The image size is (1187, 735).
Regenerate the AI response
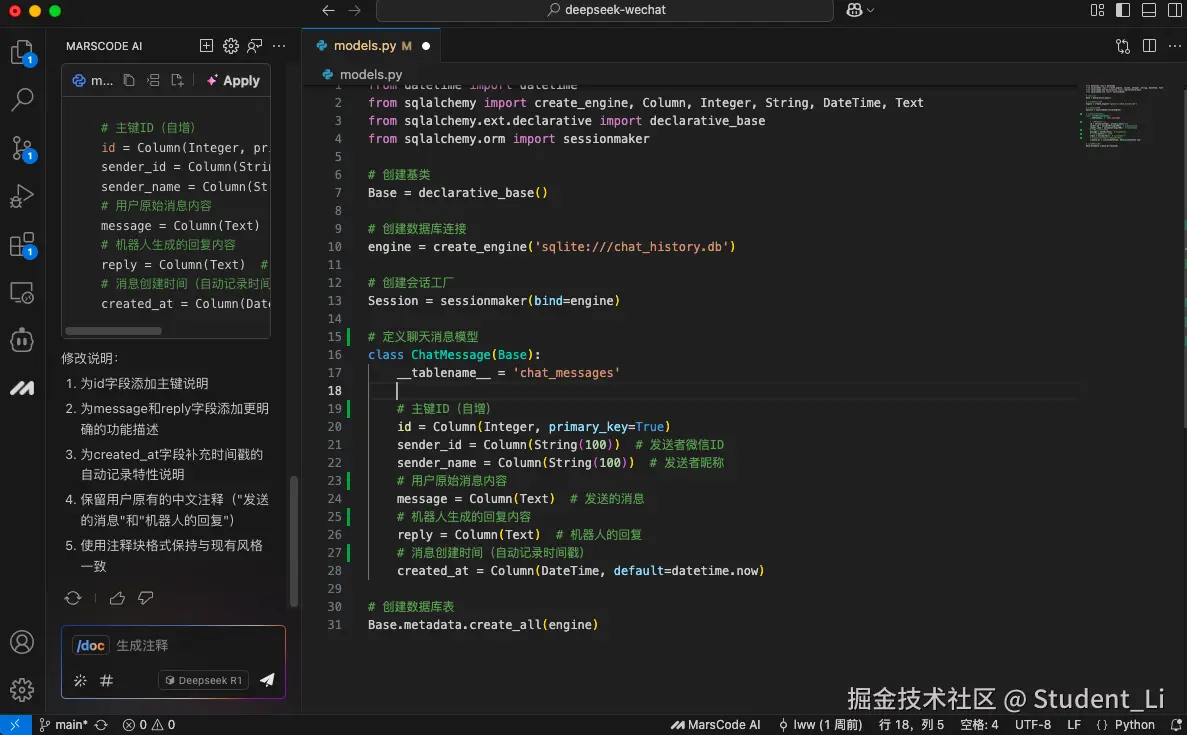(73, 597)
